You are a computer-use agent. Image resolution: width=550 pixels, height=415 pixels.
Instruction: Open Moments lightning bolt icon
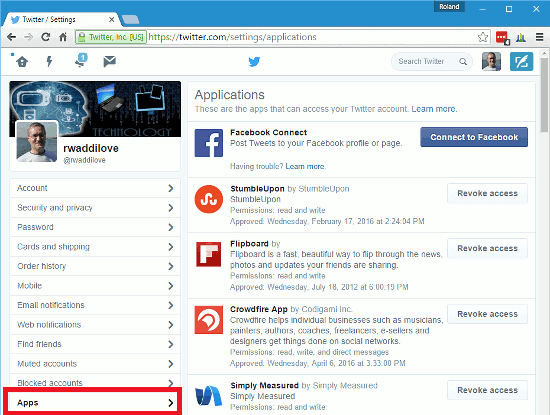pos(49,61)
